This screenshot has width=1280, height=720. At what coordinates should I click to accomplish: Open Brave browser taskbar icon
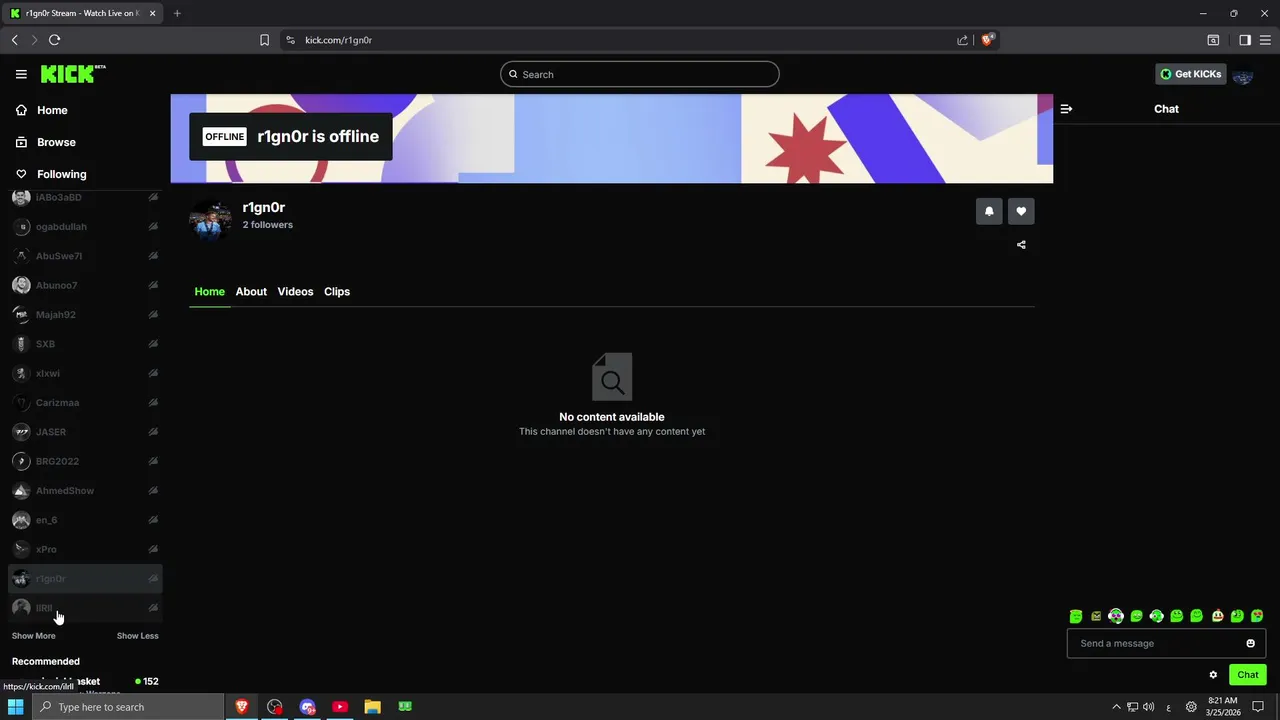pos(242,707)
